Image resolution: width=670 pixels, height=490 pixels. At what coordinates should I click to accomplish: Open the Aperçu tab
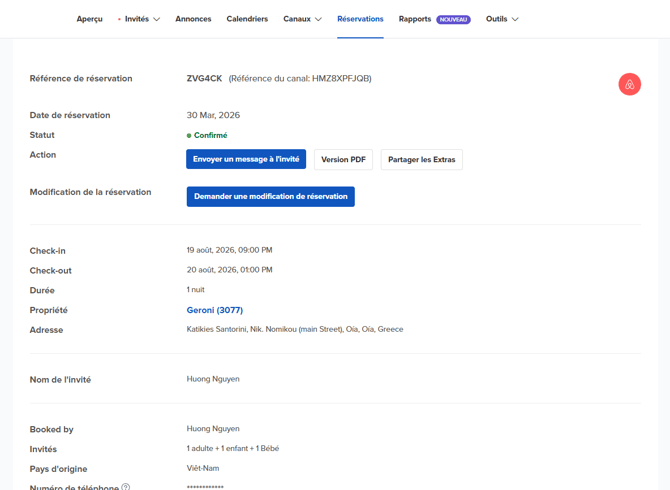coord(89,19)
